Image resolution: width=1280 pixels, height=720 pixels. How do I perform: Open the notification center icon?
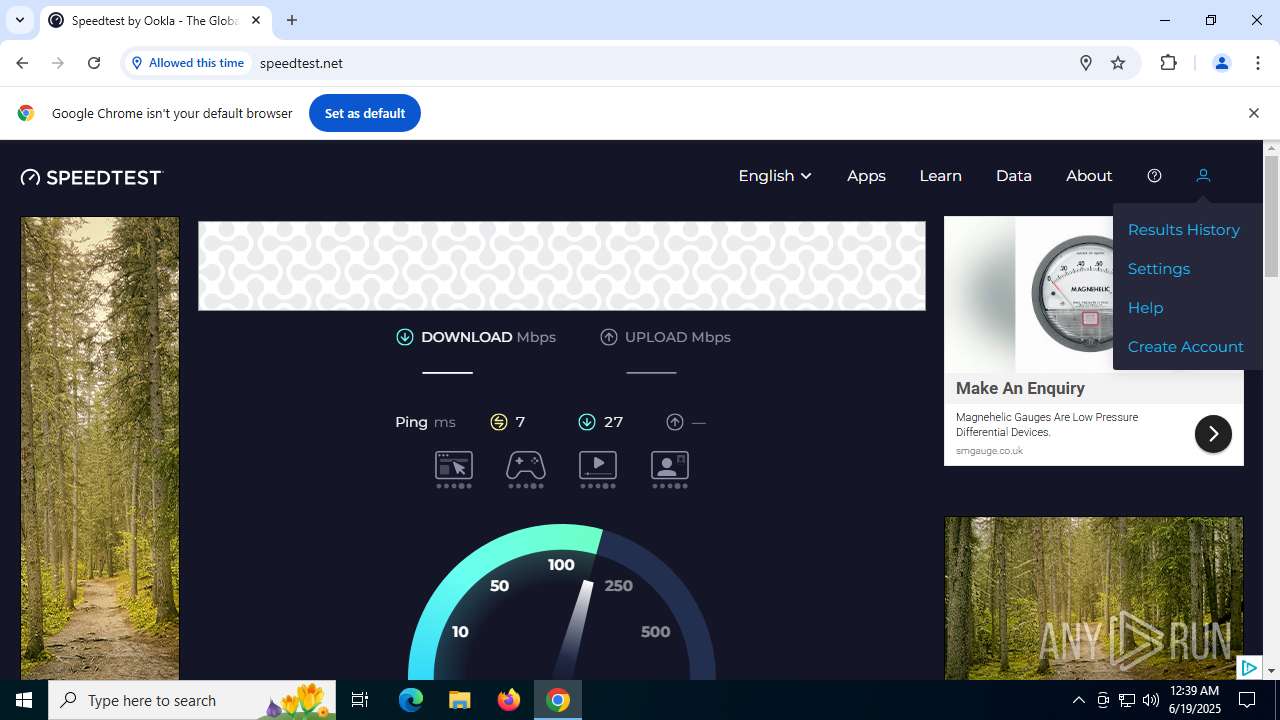tap(1247, 700)
